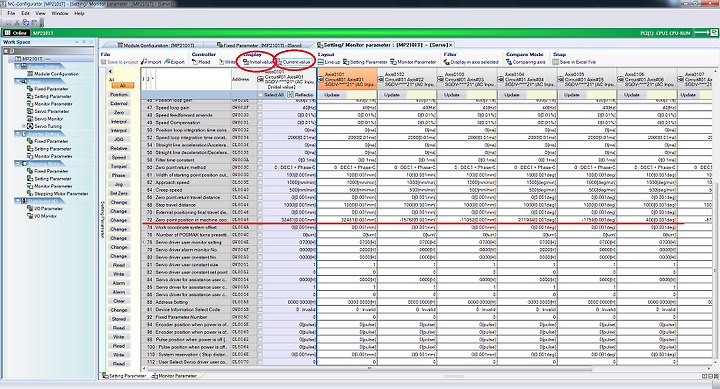
Task: Collapse the Distributed I/O tree section
Action: (18, 201)
